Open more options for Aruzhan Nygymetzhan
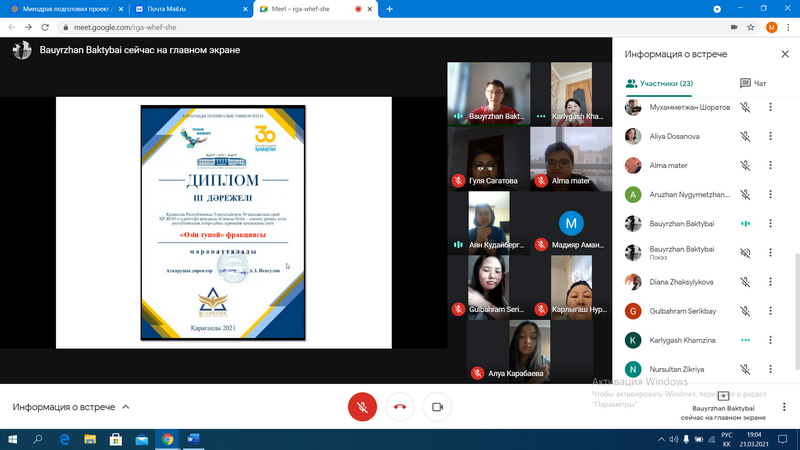The image size is (800, 450). 770,194
